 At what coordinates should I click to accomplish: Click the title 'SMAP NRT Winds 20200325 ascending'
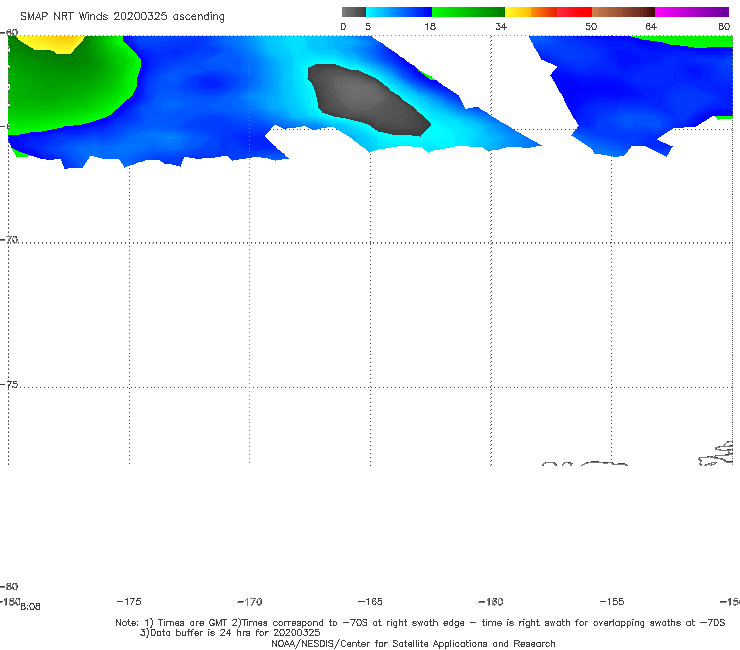pos(122,16)
